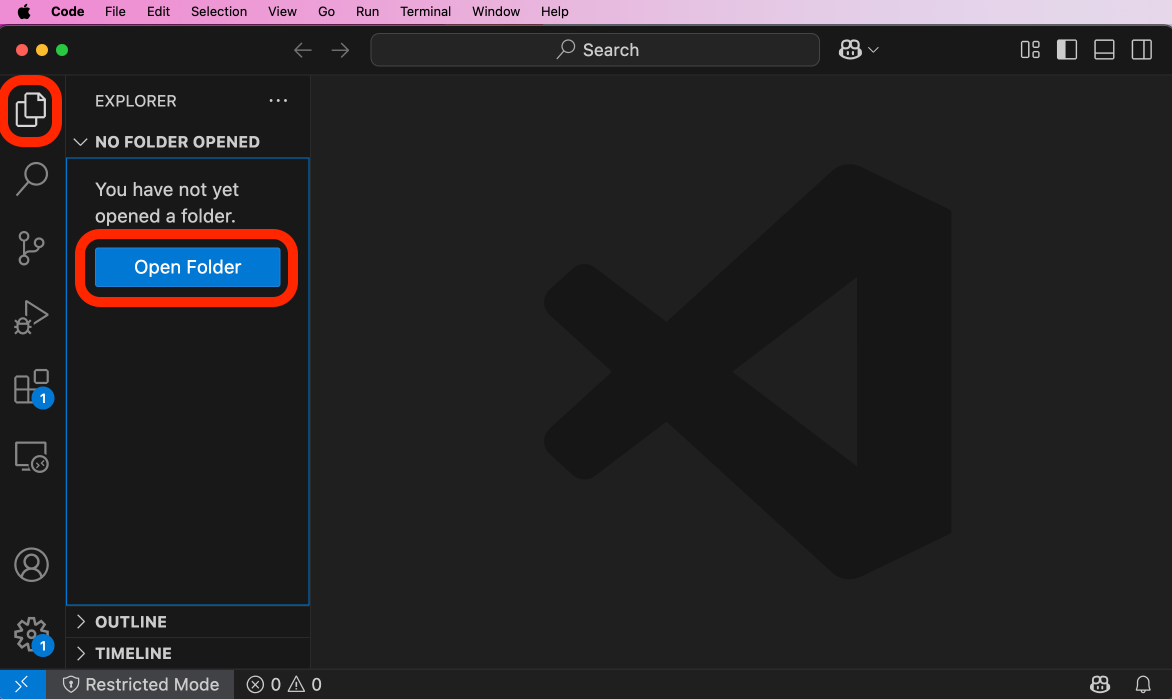Image resolution: width=1172 pixels, height=699 pixels.
Task: Open the Window menu
Action: (x=496, y=12)
